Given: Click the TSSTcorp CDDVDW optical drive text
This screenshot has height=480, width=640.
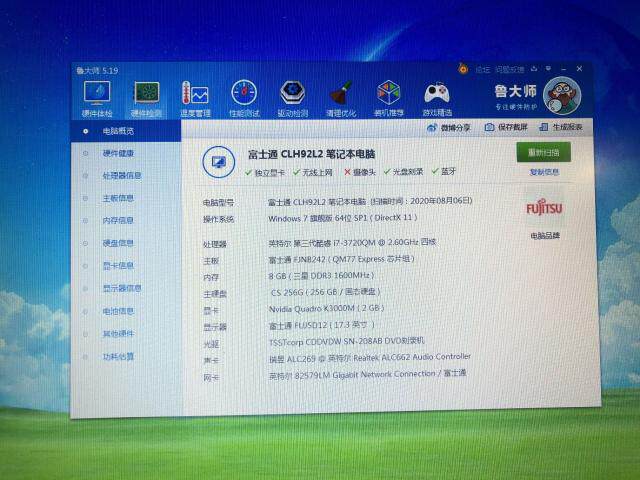Looking at the screenshot, I should [347, 341].
